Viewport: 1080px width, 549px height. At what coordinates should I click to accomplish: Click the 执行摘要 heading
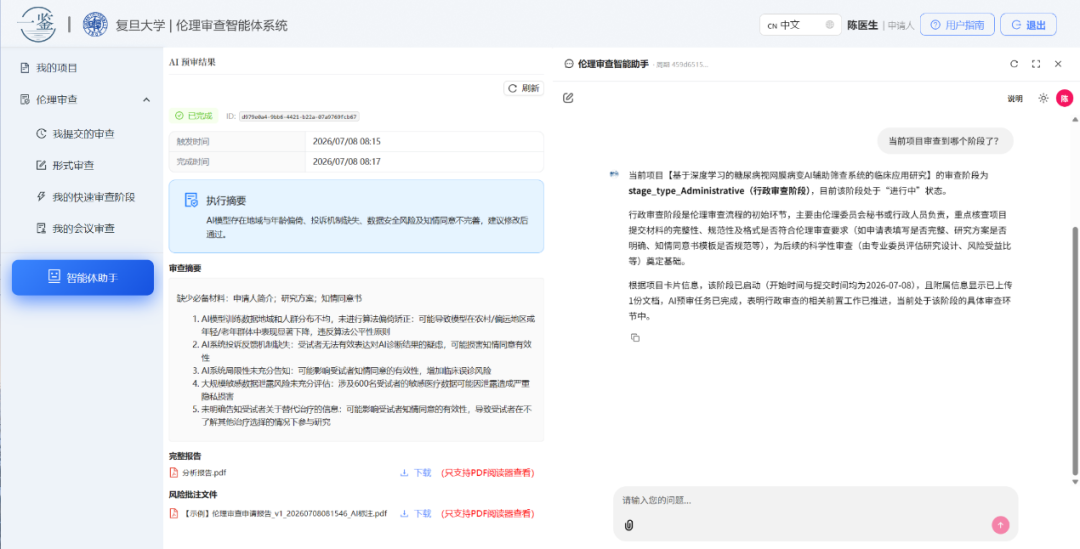226,200
